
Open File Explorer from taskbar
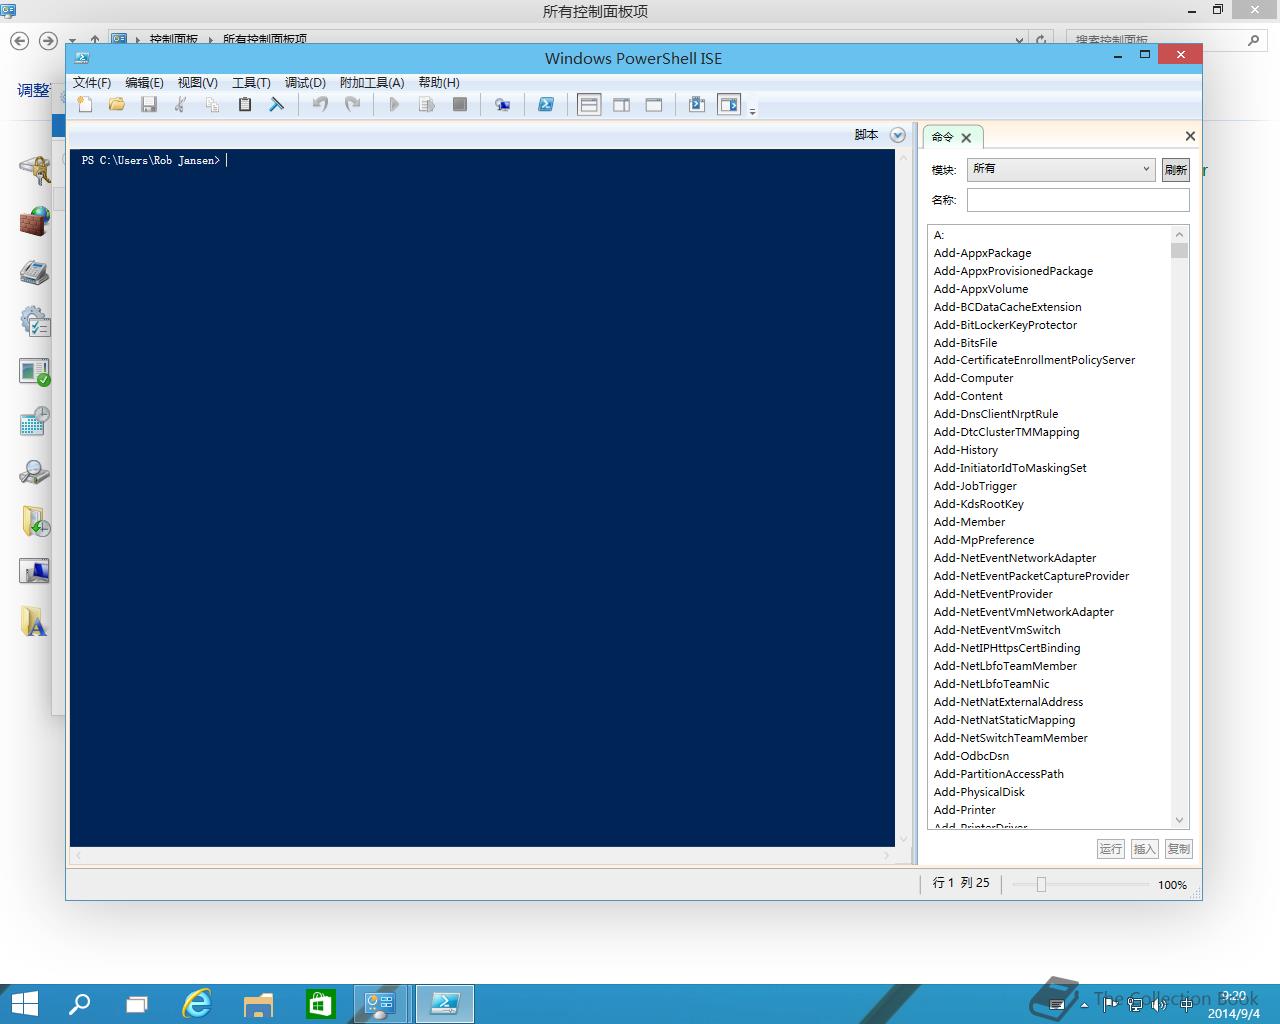pyautogui.click(x=258, y=1004)
